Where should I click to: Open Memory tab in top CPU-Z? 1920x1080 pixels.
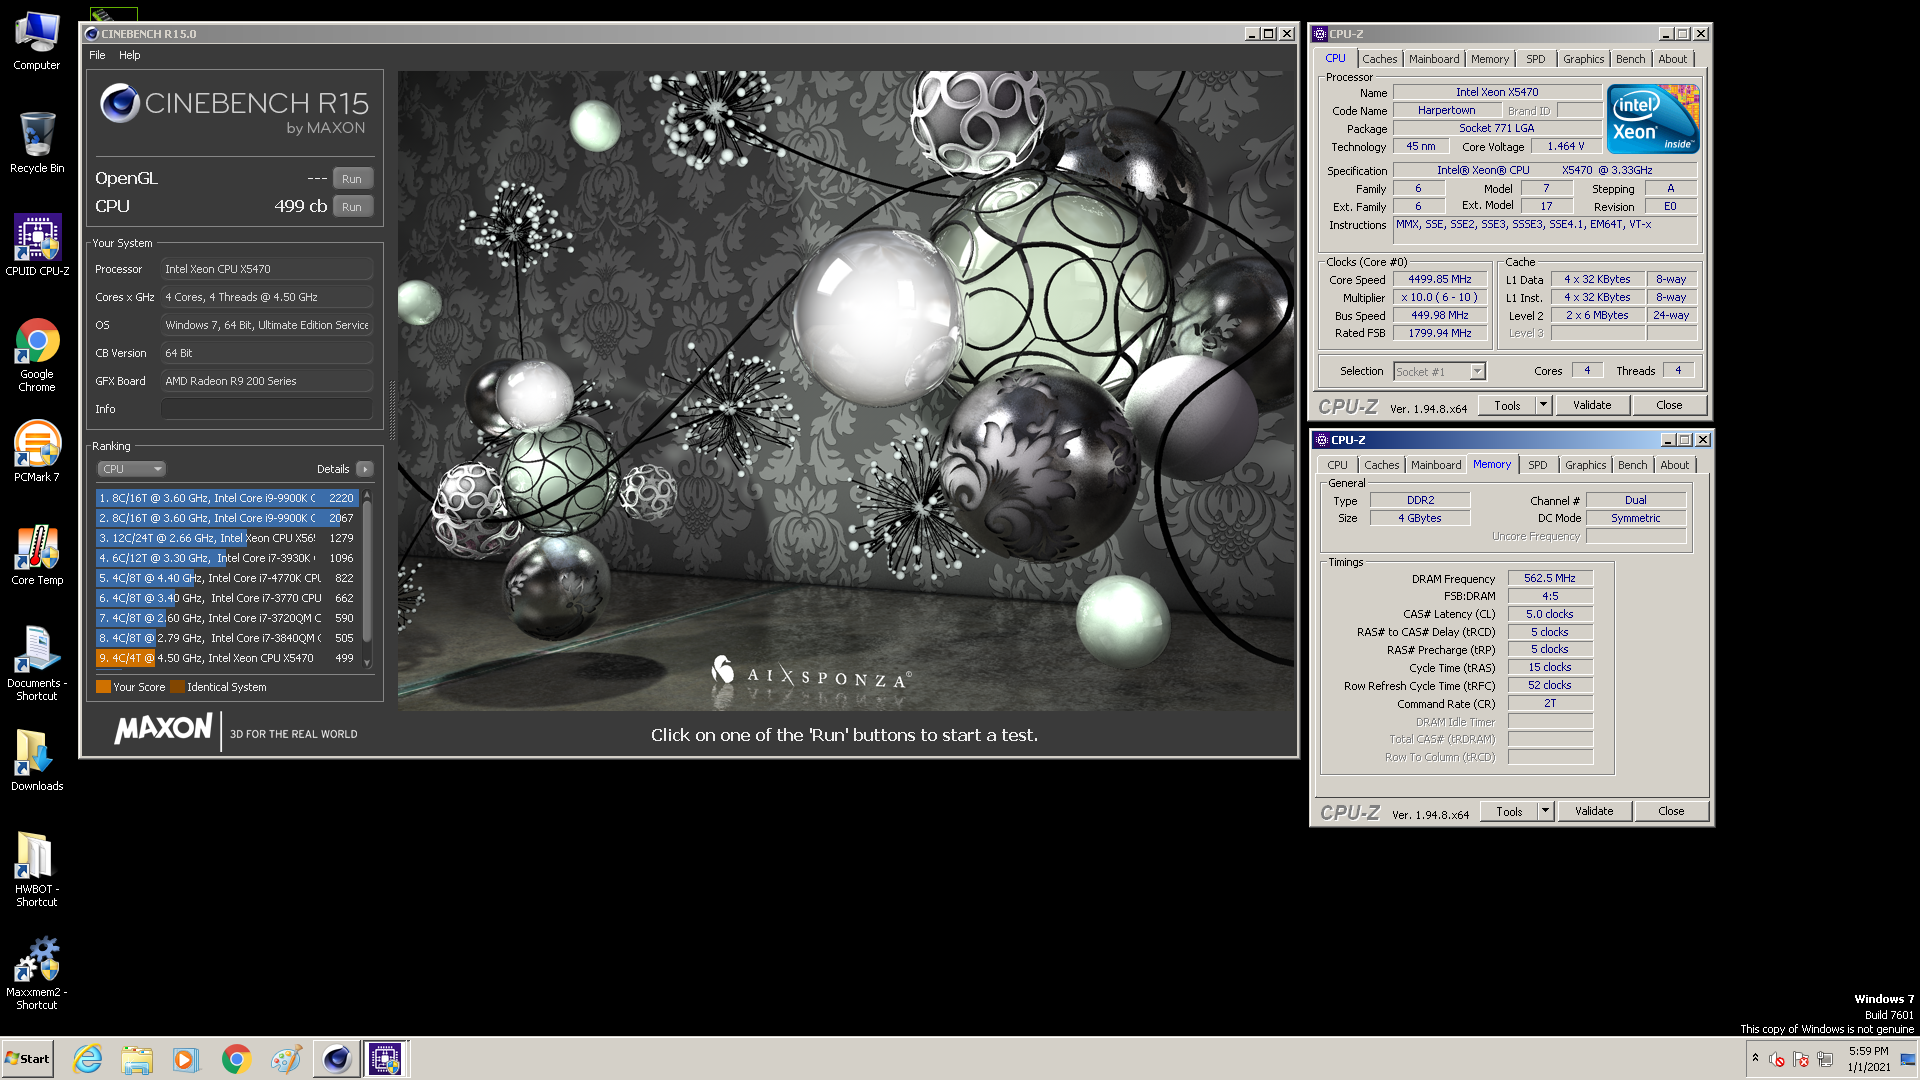pos(1490,59)
